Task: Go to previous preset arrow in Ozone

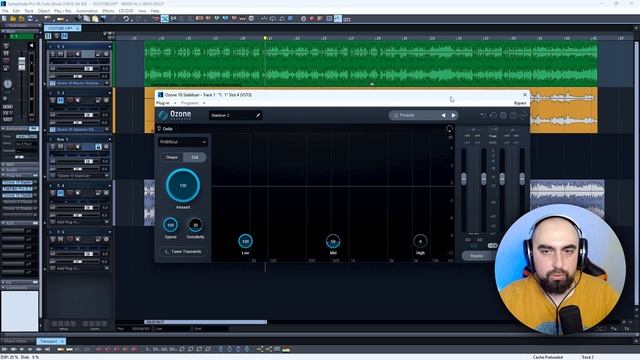Action: tap(444, 116)
